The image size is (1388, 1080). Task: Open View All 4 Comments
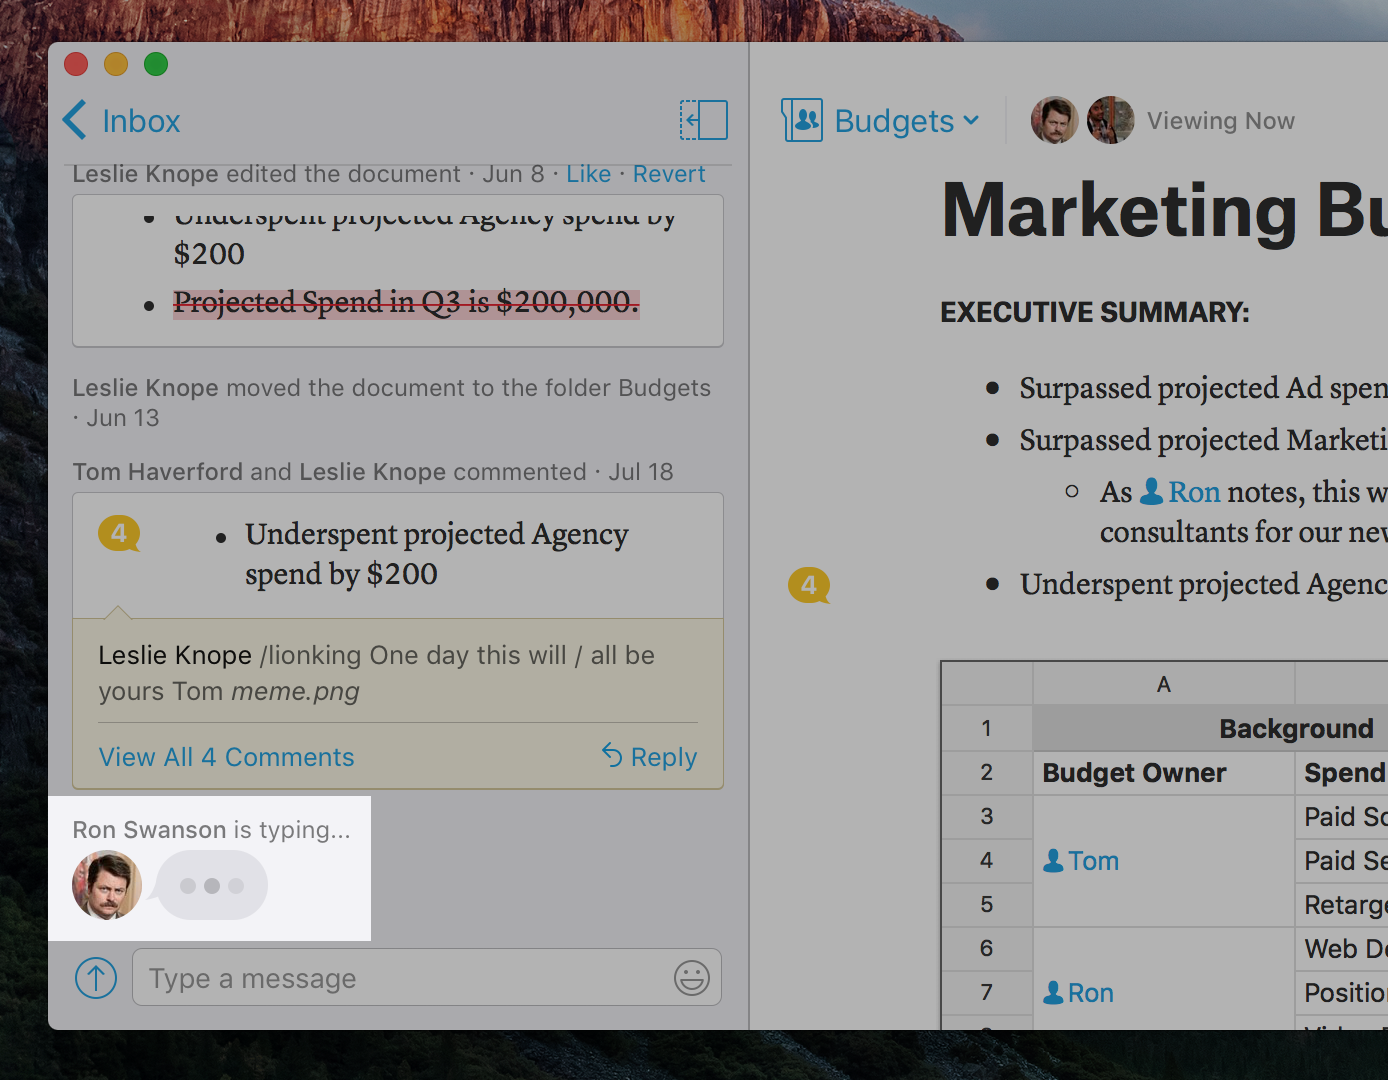(x=226, y=757)
